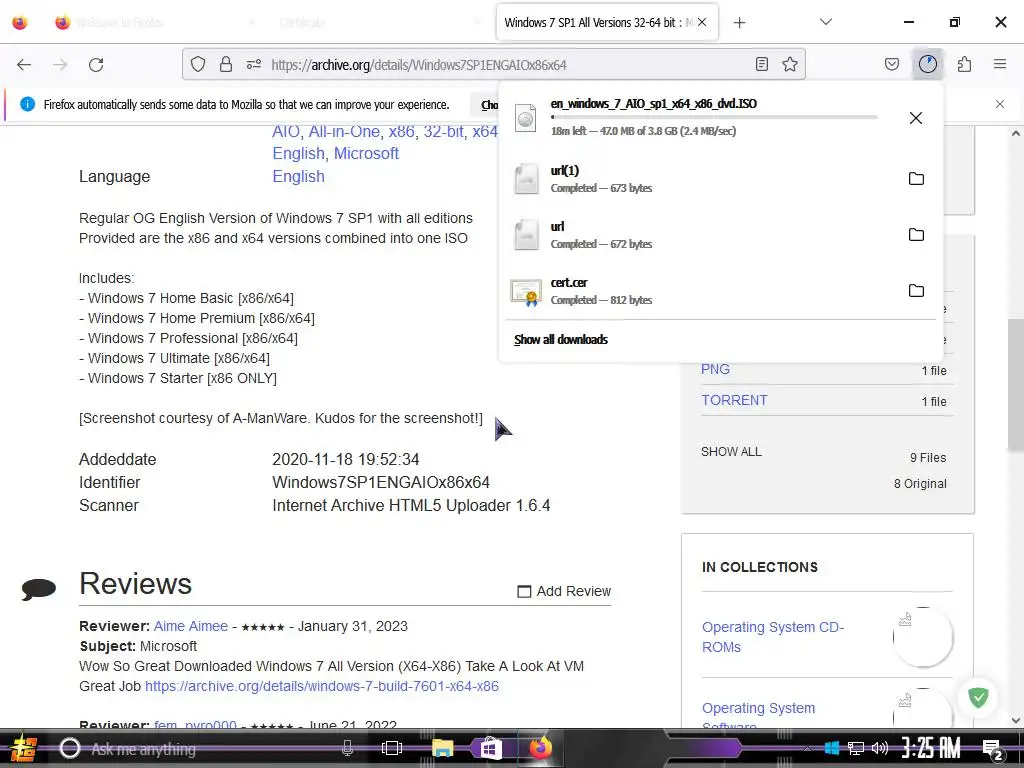Show cert.cer in its folder
This screenshot has height=768, width=1024.
click(x=916, y=291)
